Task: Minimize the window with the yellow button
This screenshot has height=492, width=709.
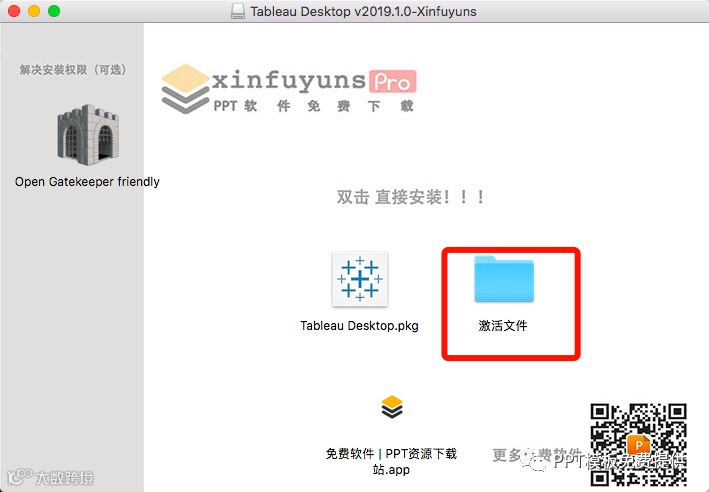Action: coord(34,11)
